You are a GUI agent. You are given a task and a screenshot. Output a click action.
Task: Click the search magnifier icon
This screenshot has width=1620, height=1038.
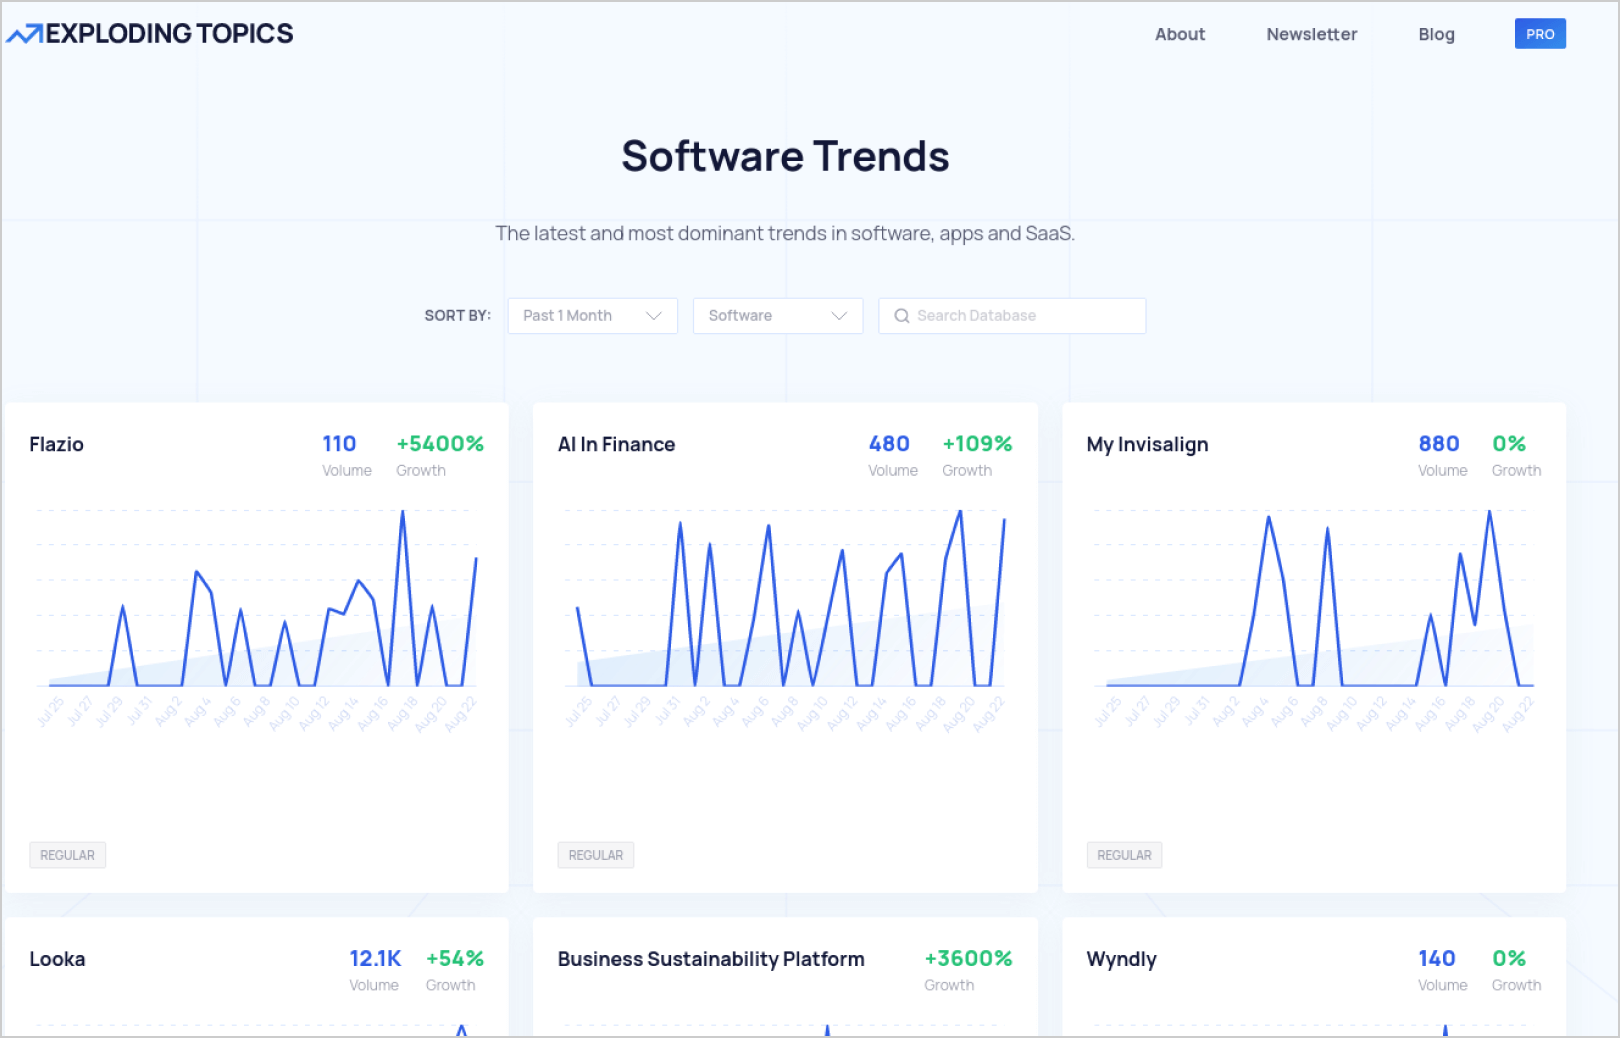[x=901, y=316]
